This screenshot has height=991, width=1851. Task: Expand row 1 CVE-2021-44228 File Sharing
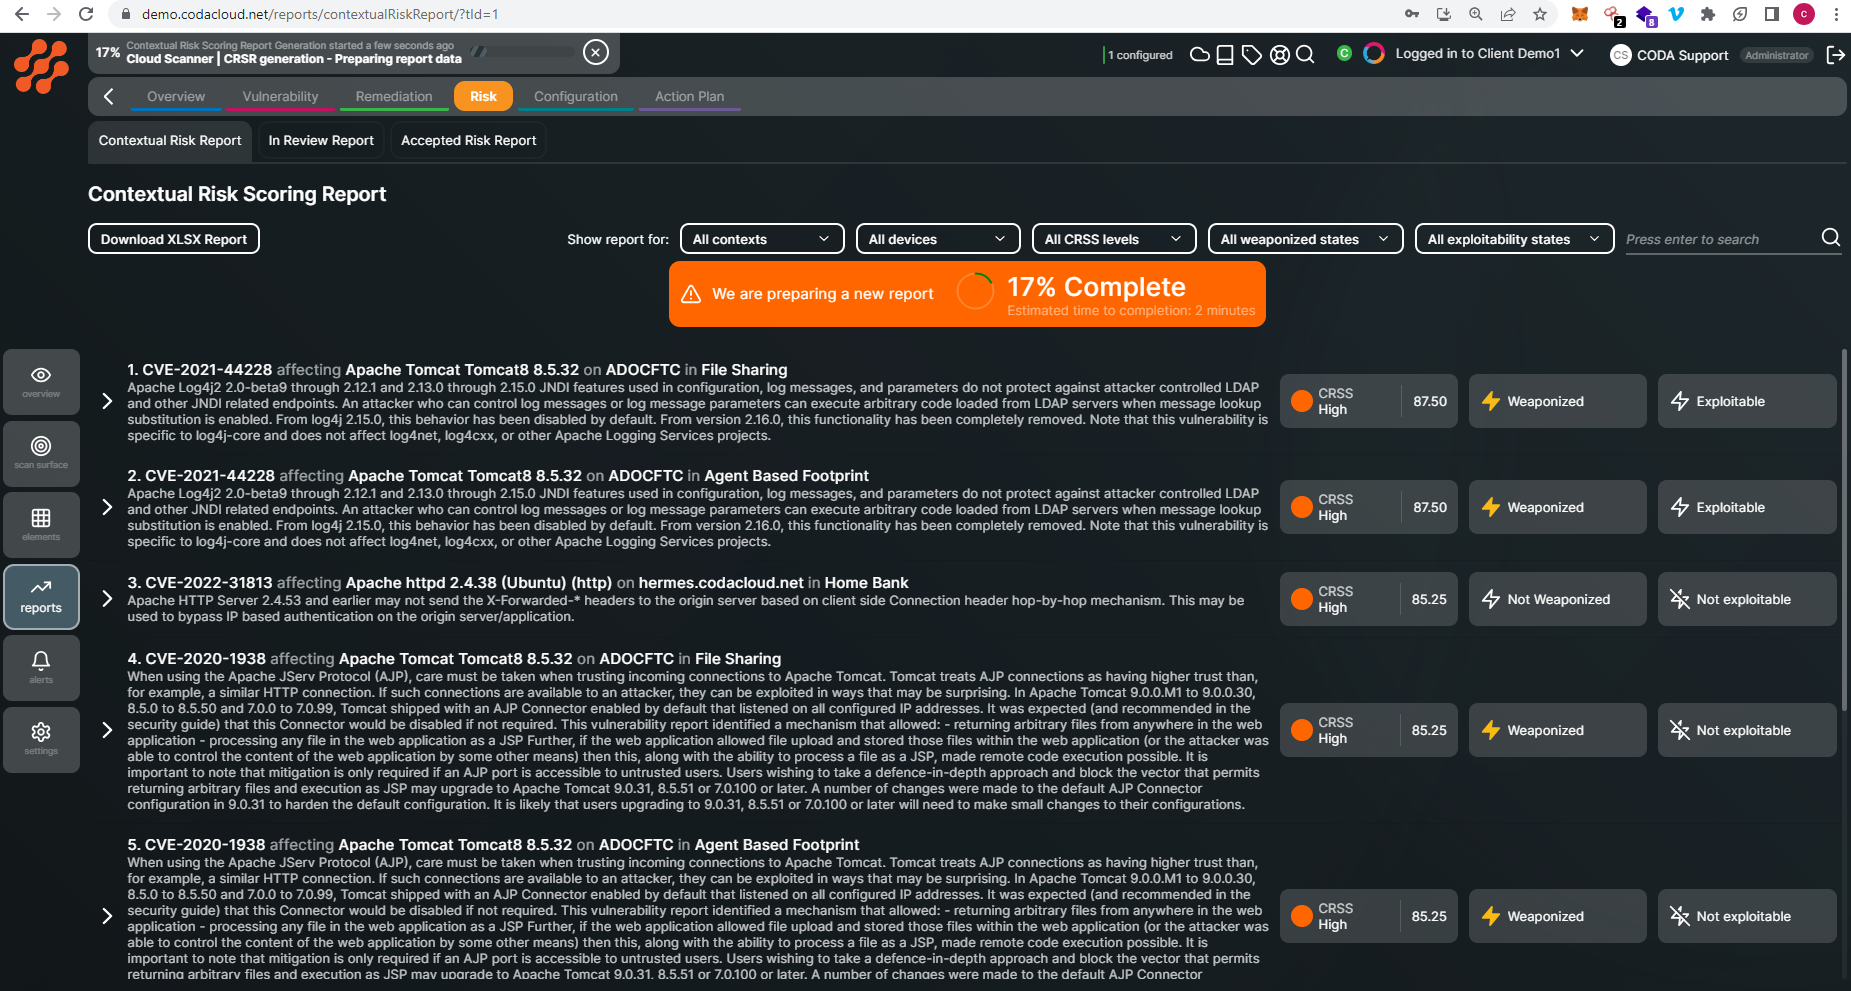click(x=107, y=401)
